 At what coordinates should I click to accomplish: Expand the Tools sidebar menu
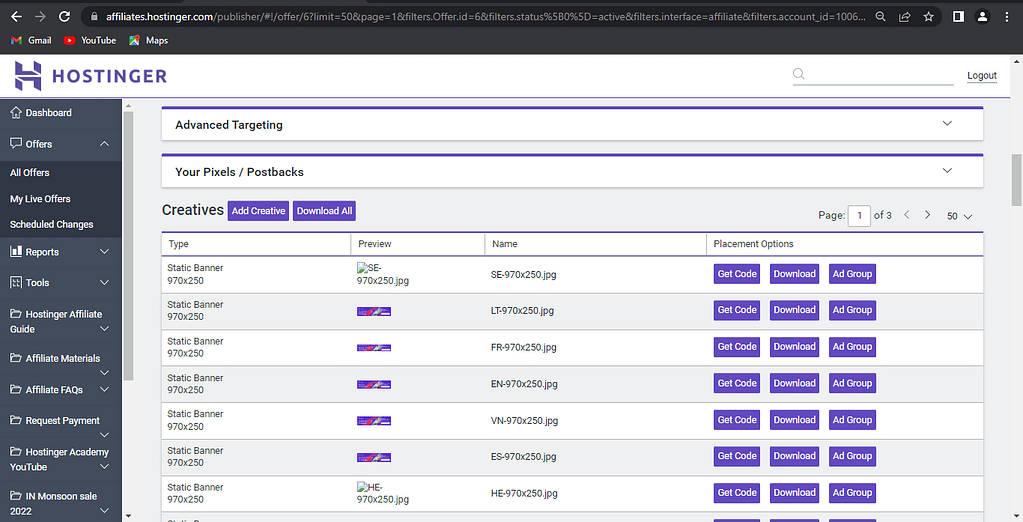(x=104, y=283)
